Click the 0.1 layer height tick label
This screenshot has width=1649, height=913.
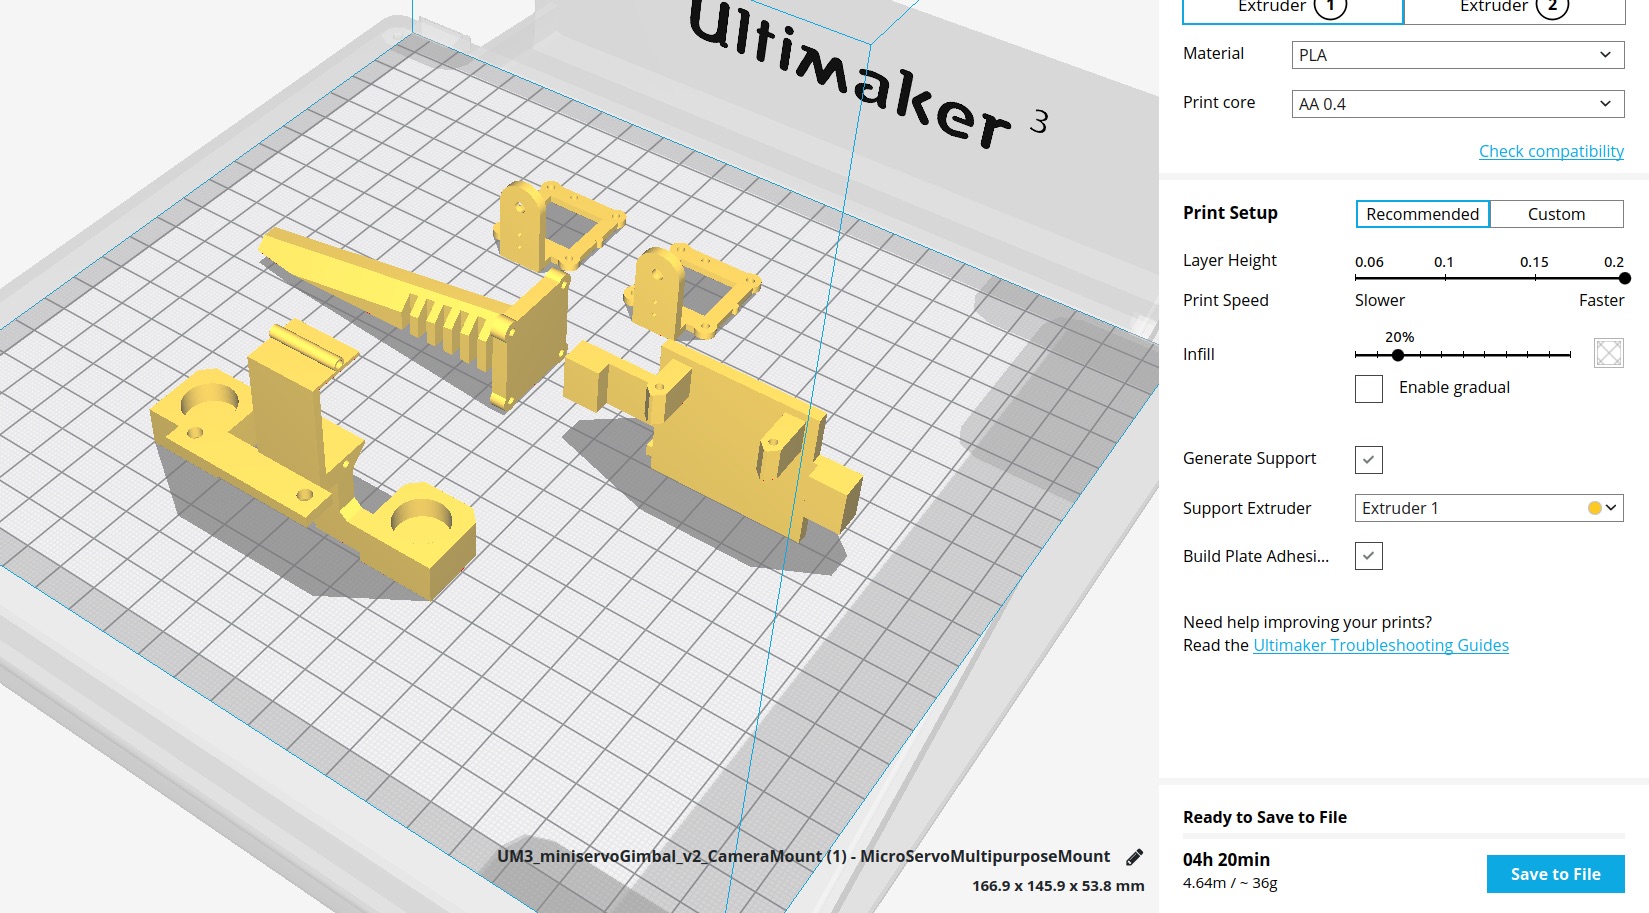click(x=1444, y=262)
